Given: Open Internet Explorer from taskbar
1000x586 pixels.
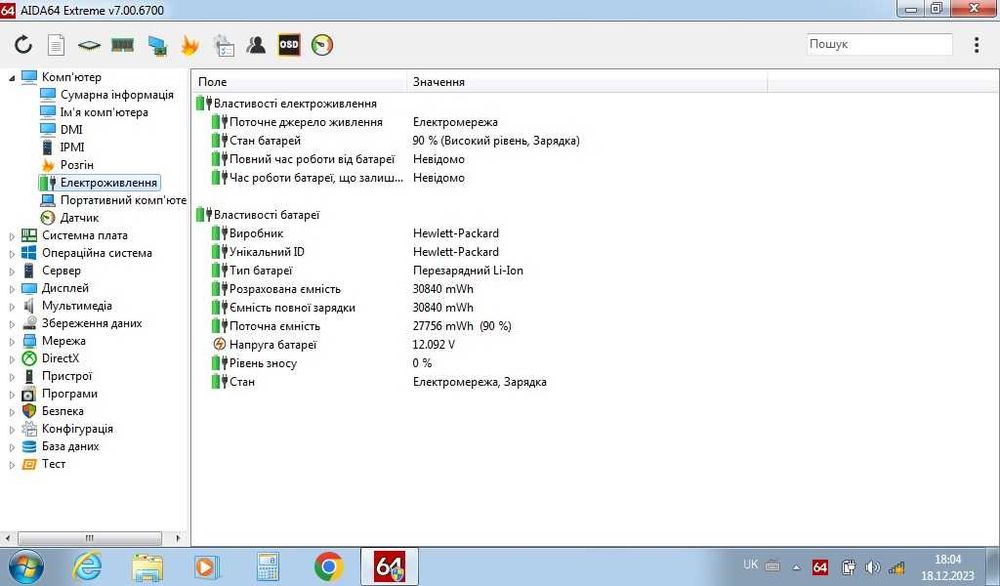Looking at the screenshot, I should pos(87,567).
